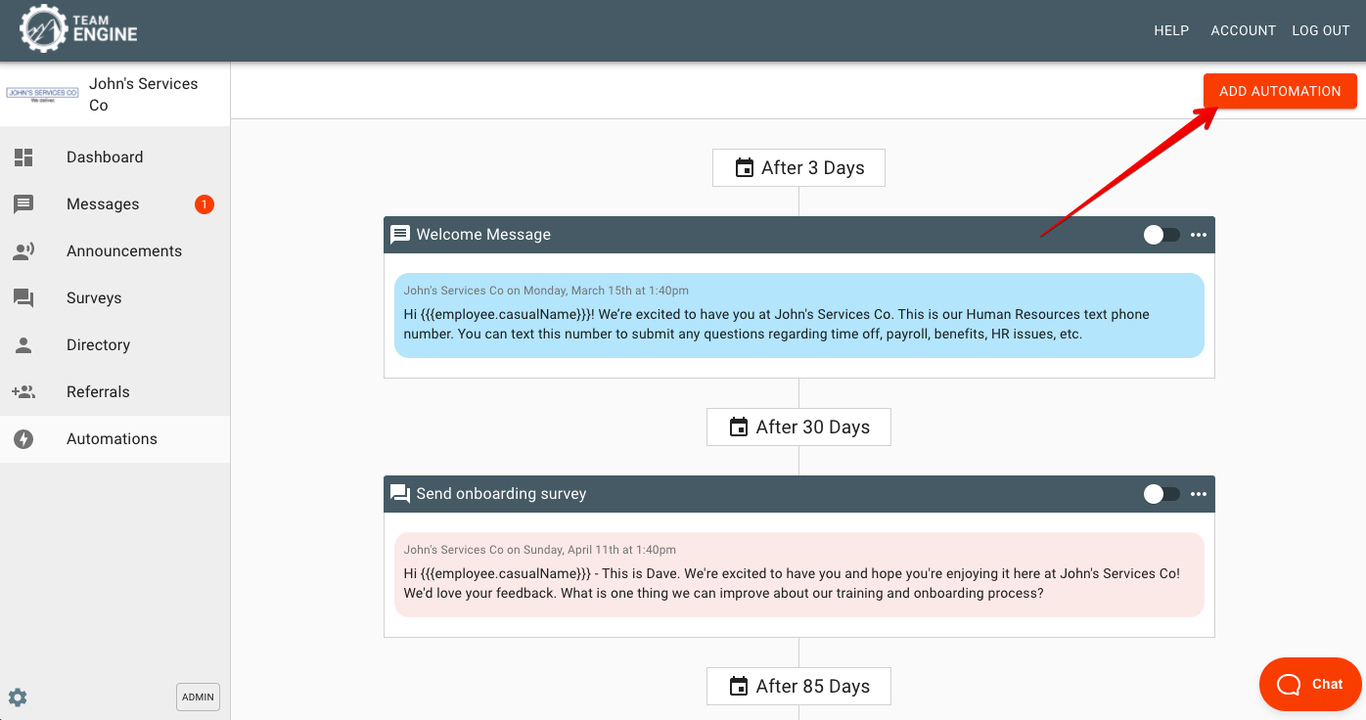
Task: Click the ADMIN badge button
Action: tap(198, 697)
